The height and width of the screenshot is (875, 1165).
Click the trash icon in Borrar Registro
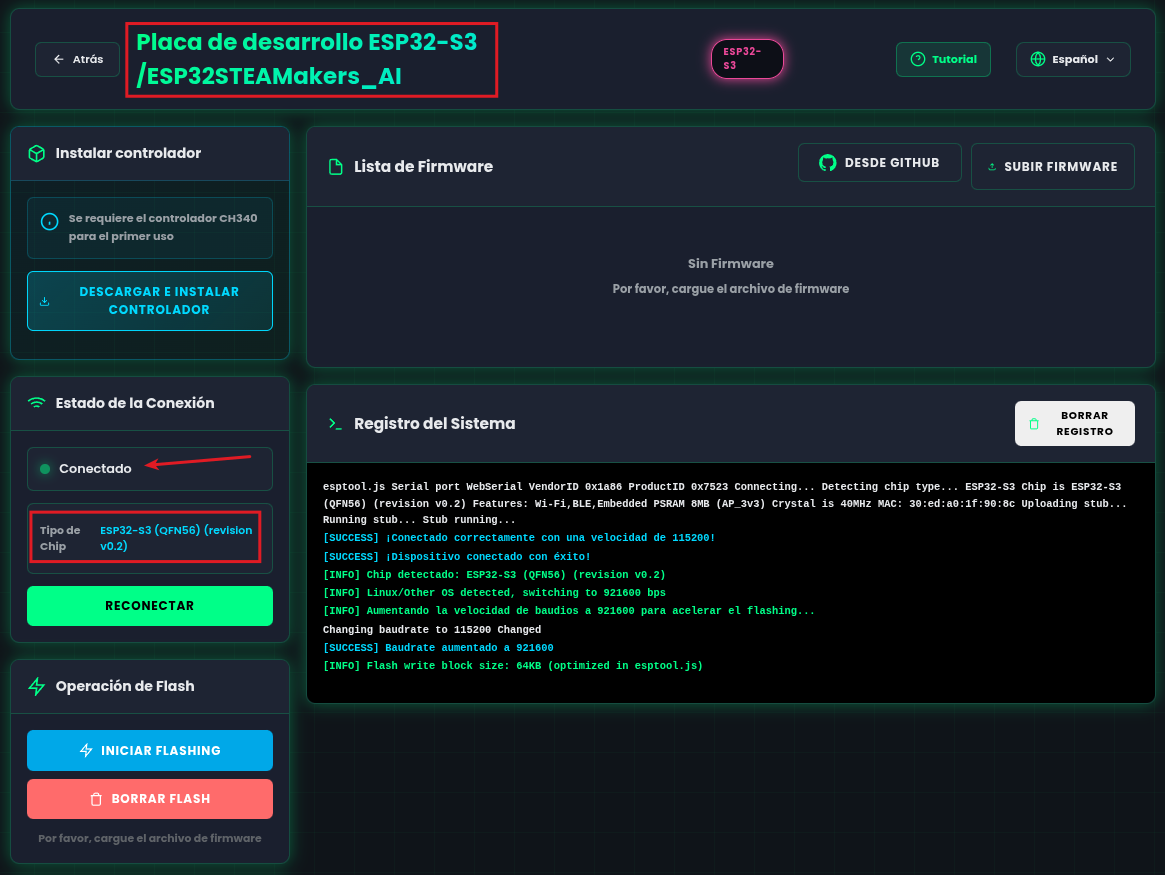pyautogui.click(x=1034, y=424)
